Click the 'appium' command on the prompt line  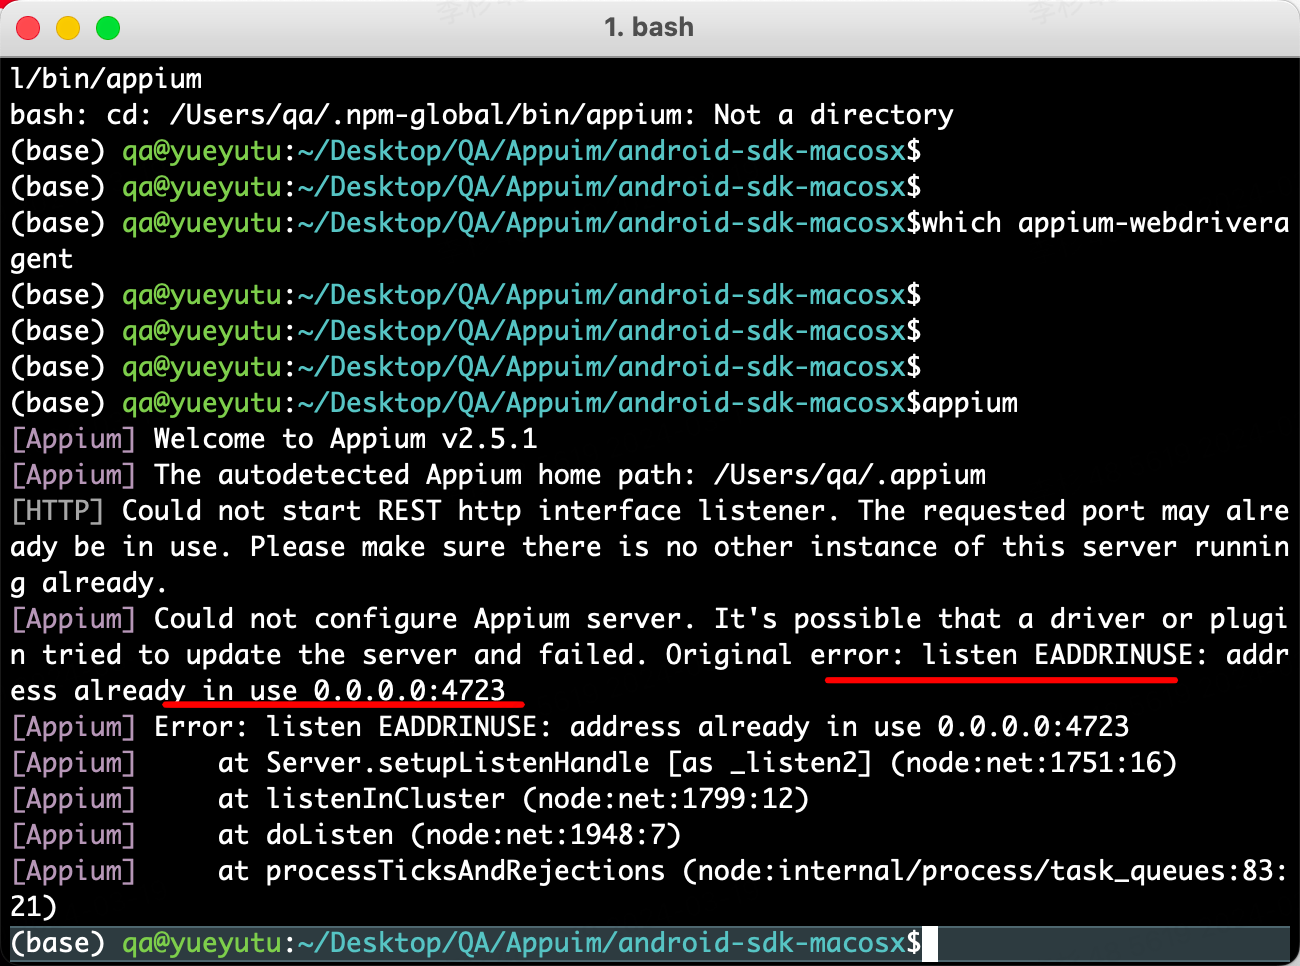tap(963, 402)
